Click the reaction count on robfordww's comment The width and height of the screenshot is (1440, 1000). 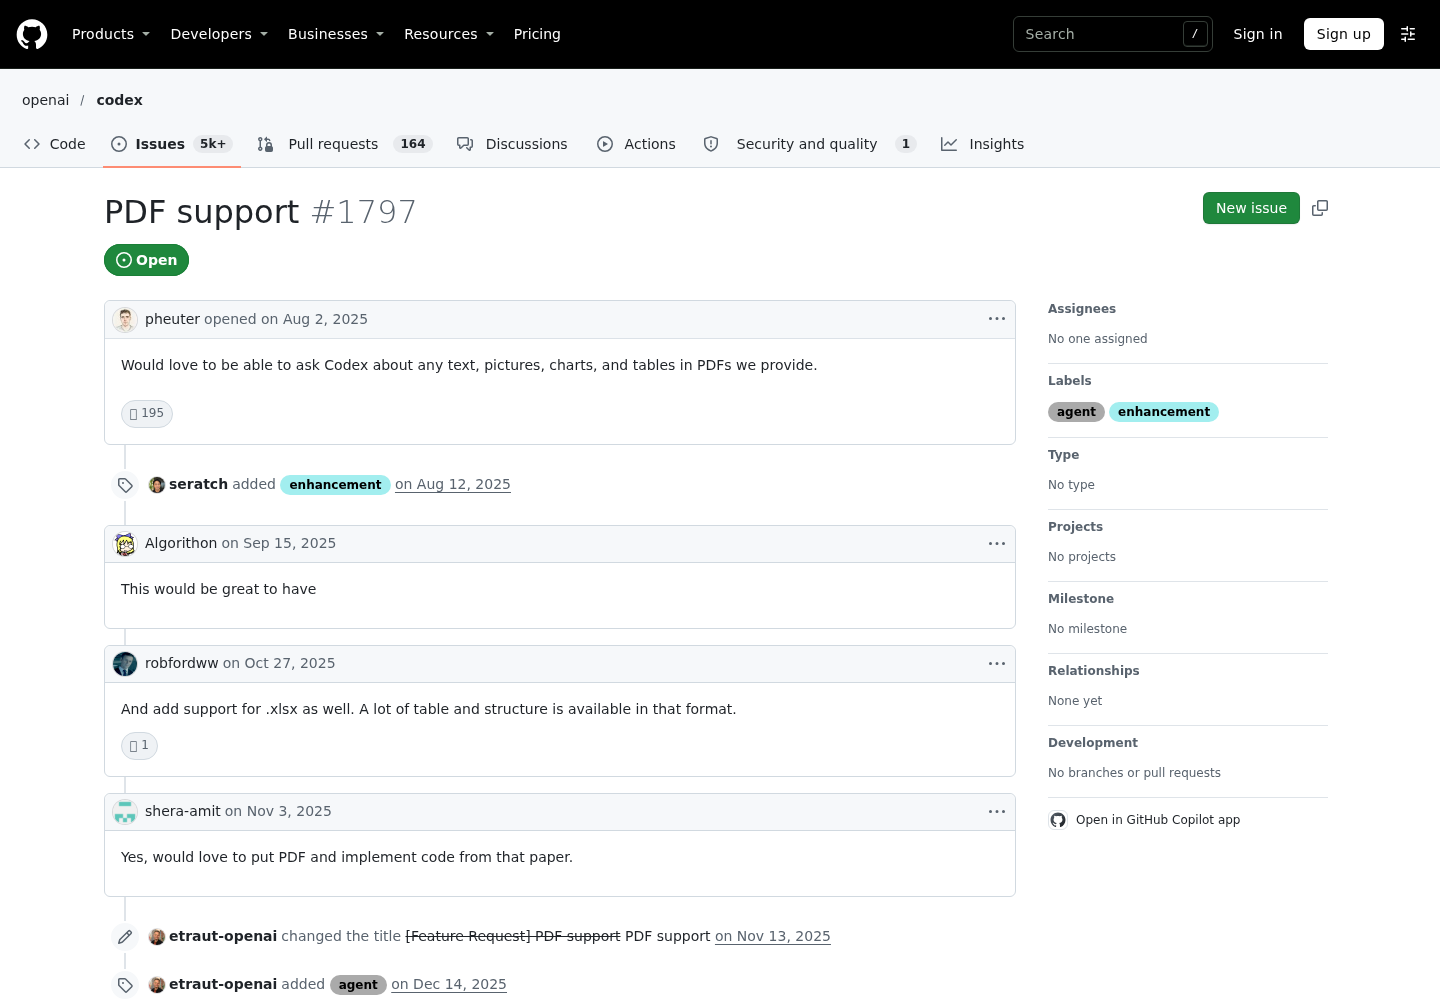click(139, 745)
